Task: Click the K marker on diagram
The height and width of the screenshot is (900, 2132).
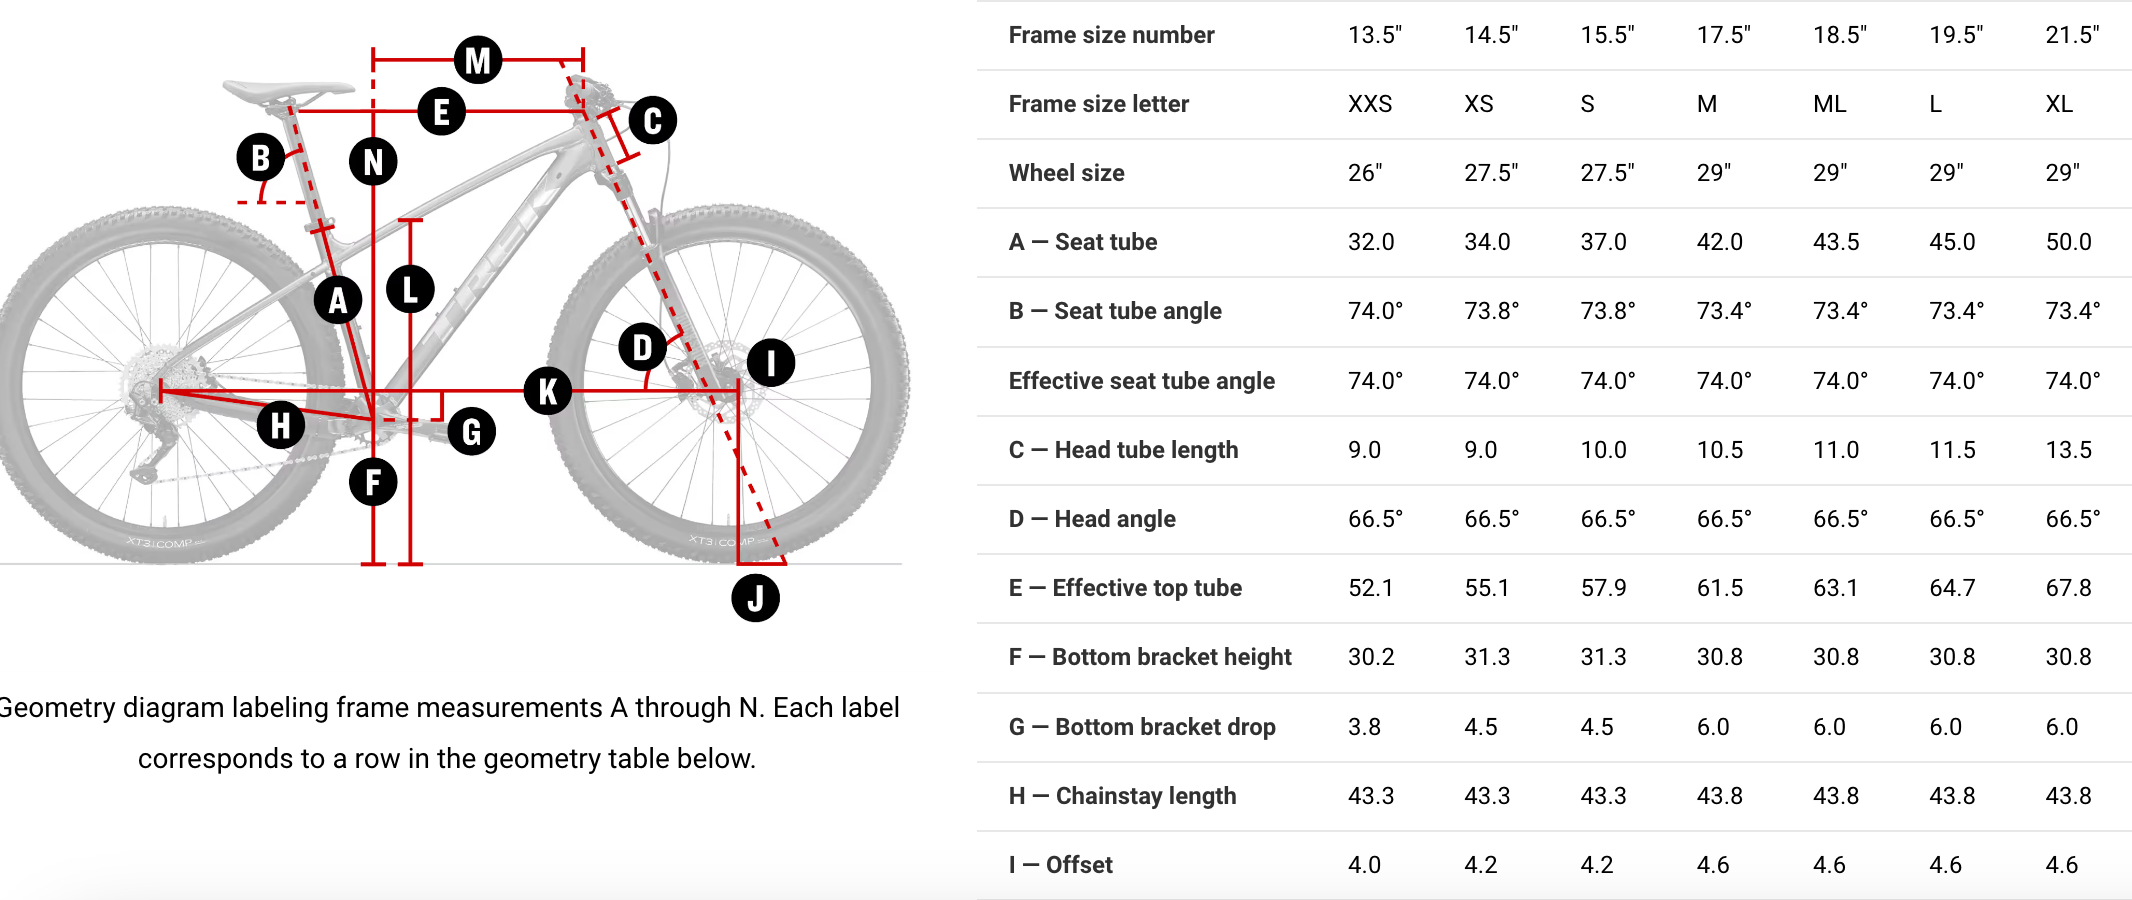Action: tap(548, 391)
